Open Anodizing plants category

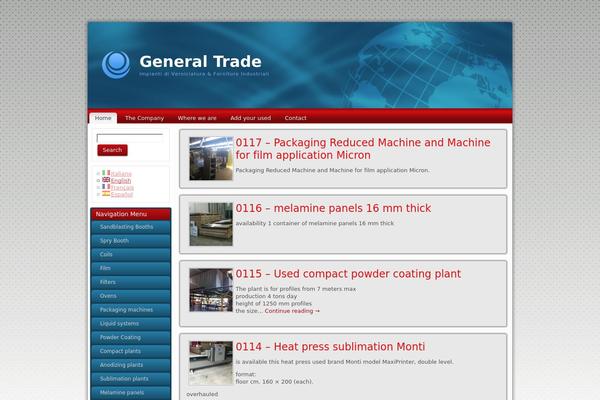[x=131, y=365]
